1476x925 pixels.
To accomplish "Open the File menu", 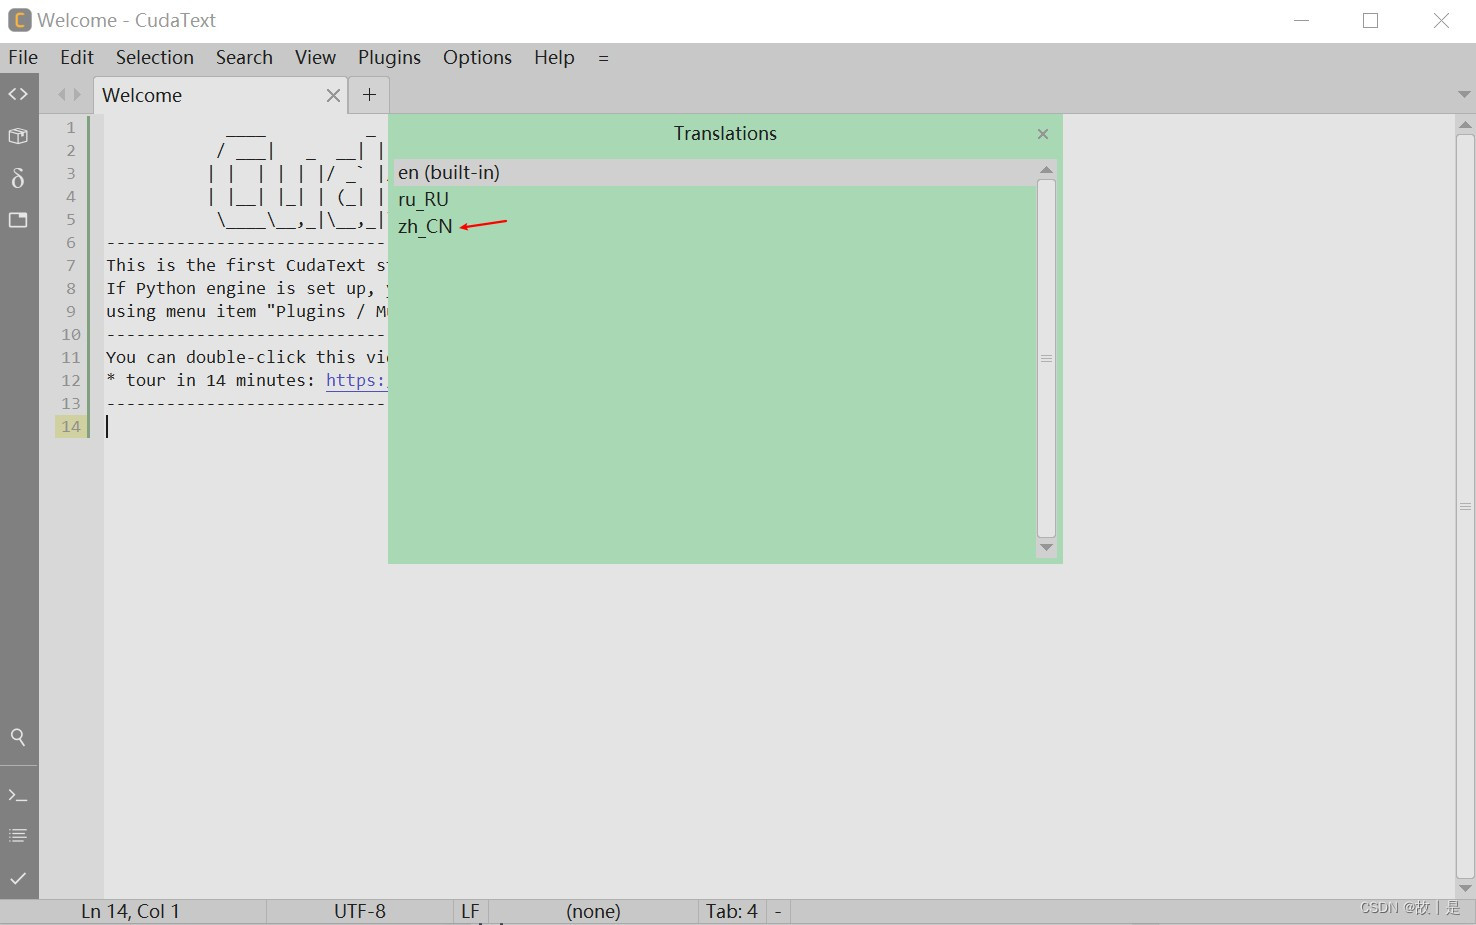I will point(23,58).
